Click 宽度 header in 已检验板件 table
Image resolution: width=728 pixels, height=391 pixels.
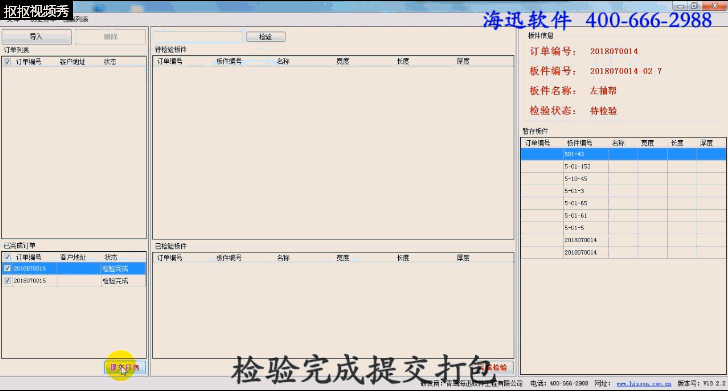(x=343, y=257)
